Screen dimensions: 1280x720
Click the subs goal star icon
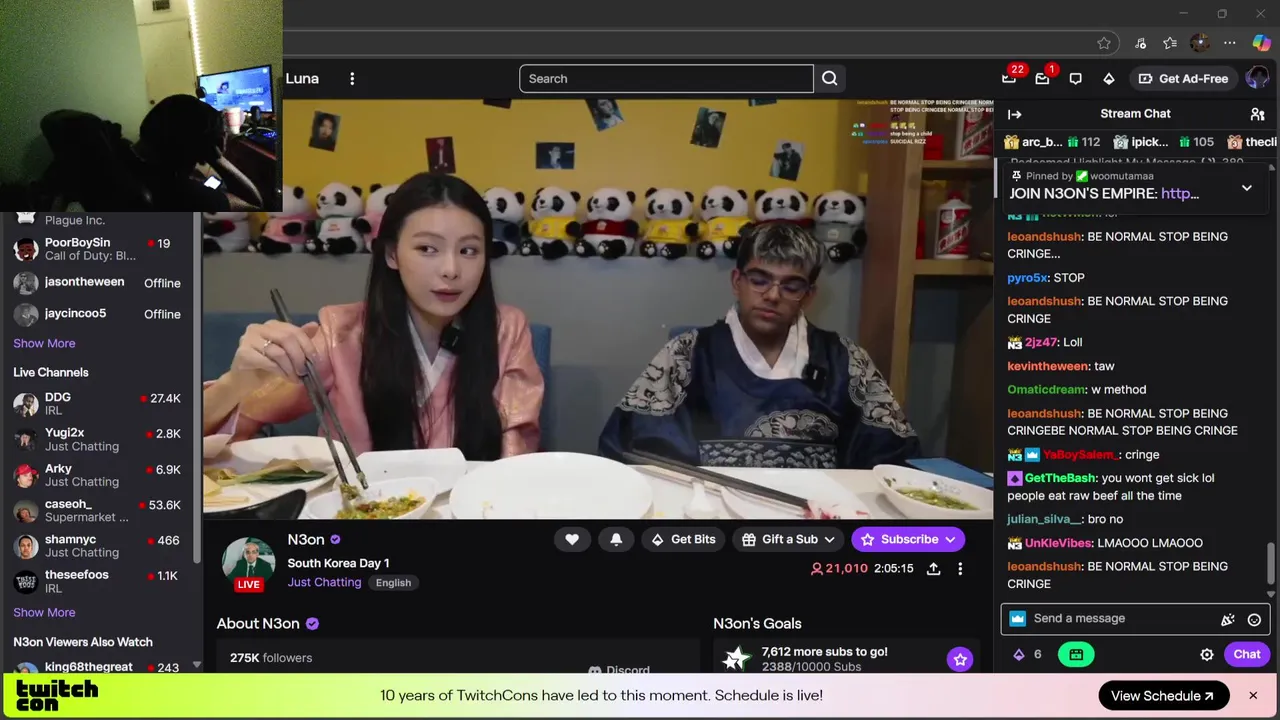[960, 659]
